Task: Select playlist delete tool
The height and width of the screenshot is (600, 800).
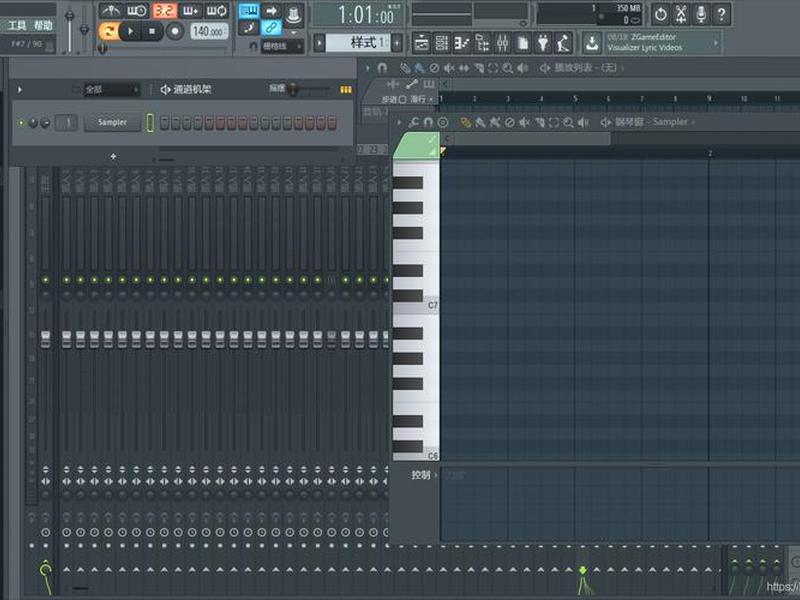Action: point(434,68)
